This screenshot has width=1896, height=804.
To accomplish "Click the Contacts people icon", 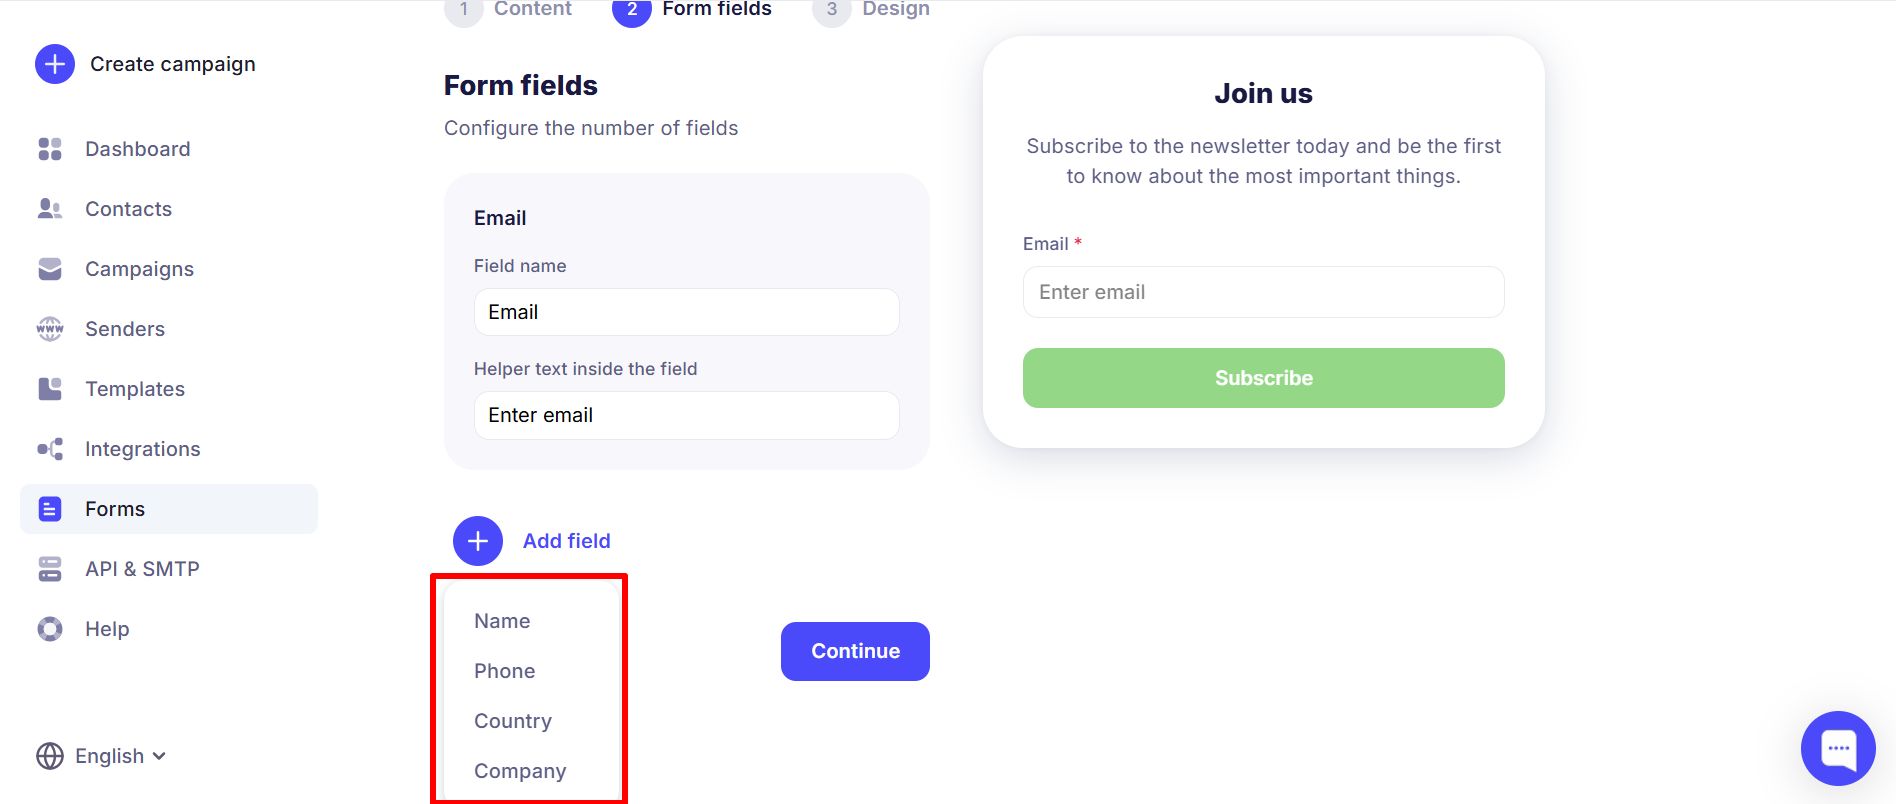I will pyautogui.click(x=50, y=209).
